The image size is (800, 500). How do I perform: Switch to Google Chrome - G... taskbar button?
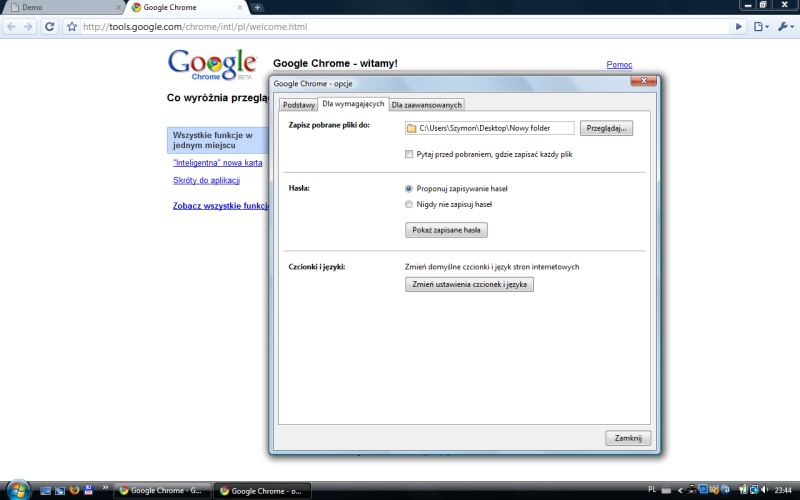point(161,491)
